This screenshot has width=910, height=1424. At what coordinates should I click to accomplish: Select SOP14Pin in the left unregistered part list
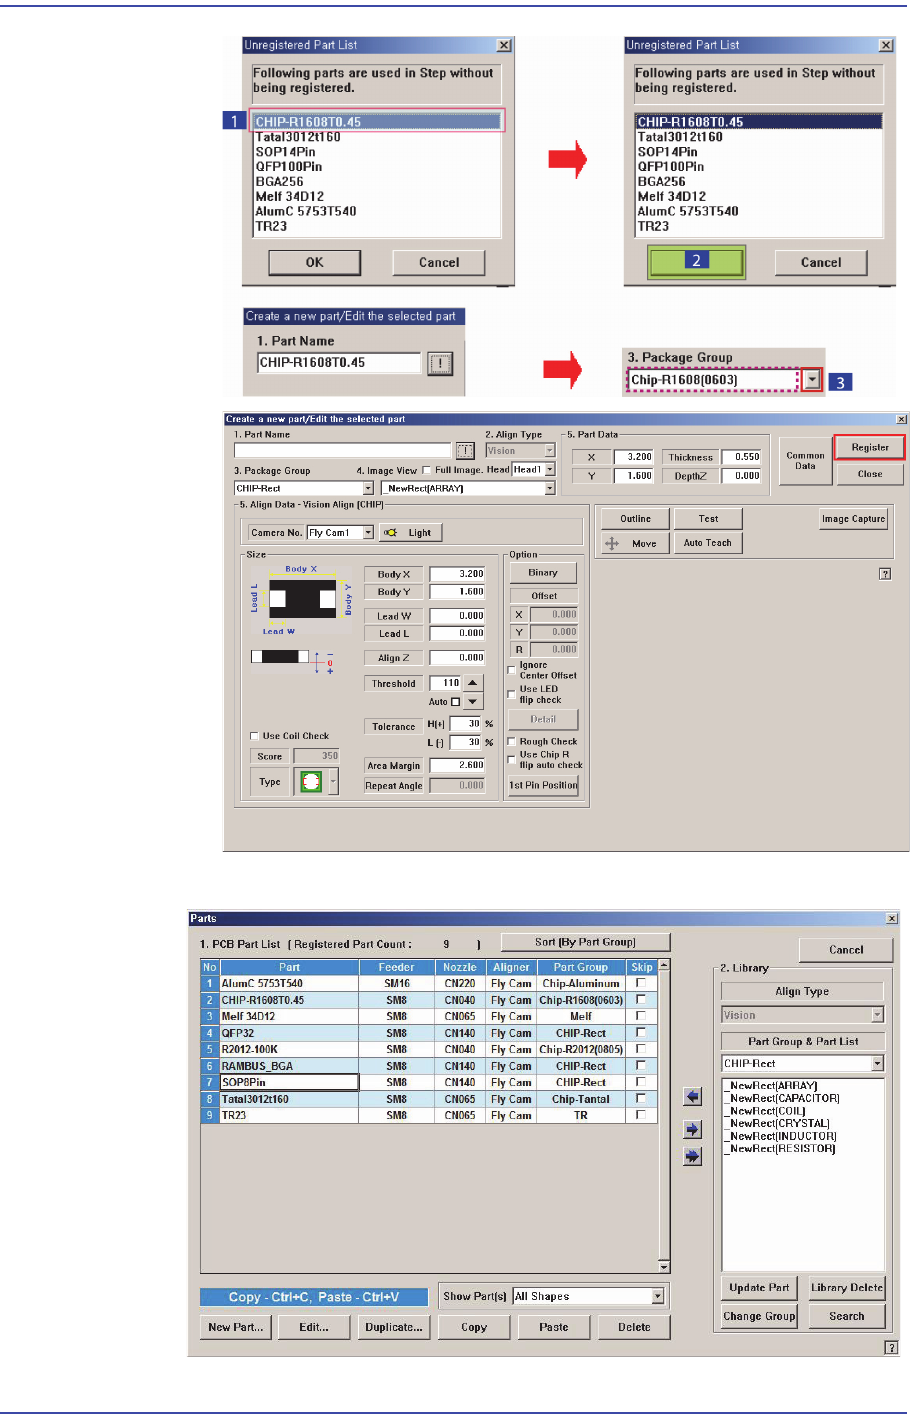pos(285,152)
